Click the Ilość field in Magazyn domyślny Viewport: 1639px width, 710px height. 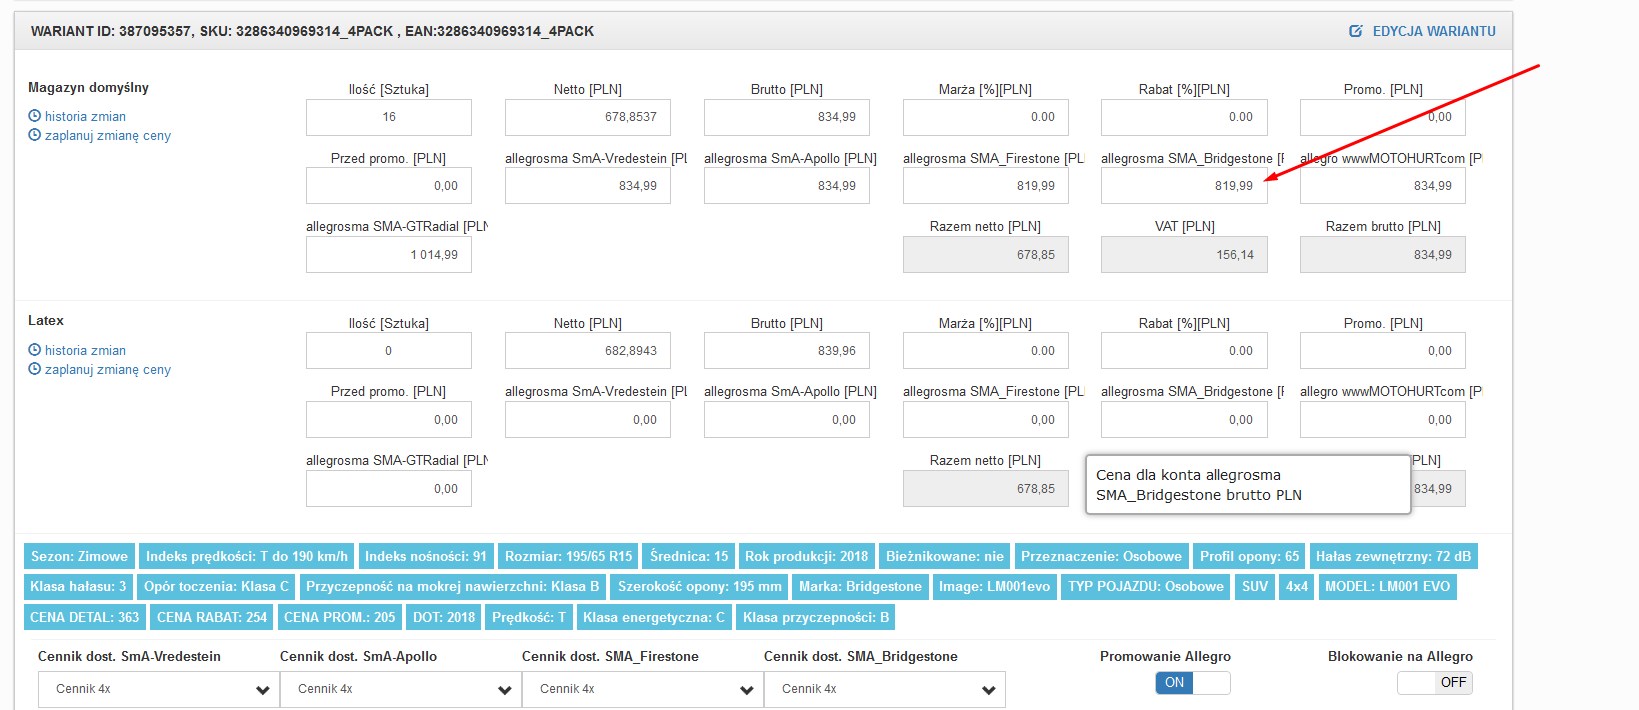pos(388,117)
